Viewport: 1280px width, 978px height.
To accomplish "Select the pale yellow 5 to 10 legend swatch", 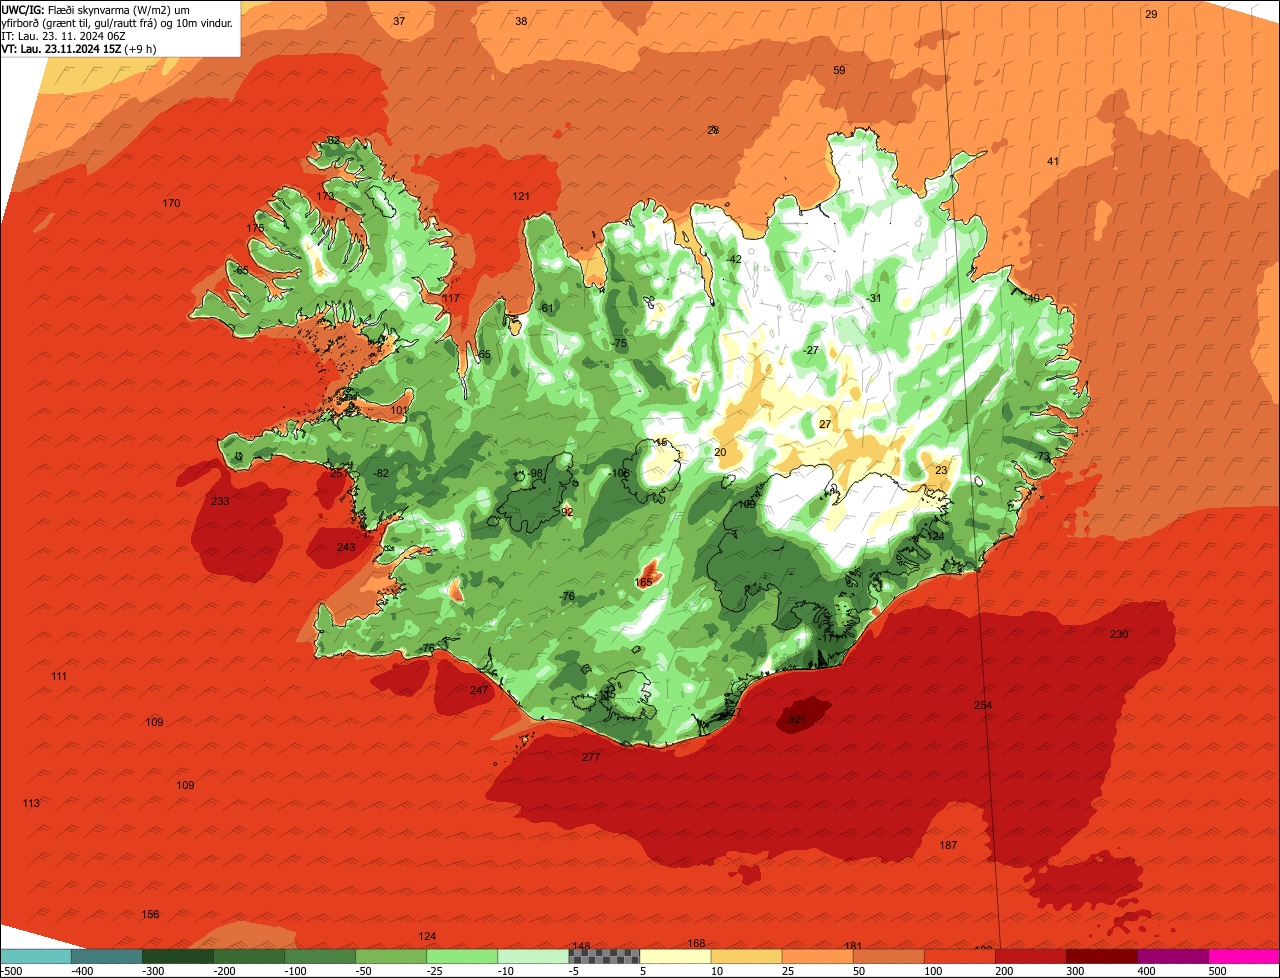I will pyautogui.click(x=675, y=957).
